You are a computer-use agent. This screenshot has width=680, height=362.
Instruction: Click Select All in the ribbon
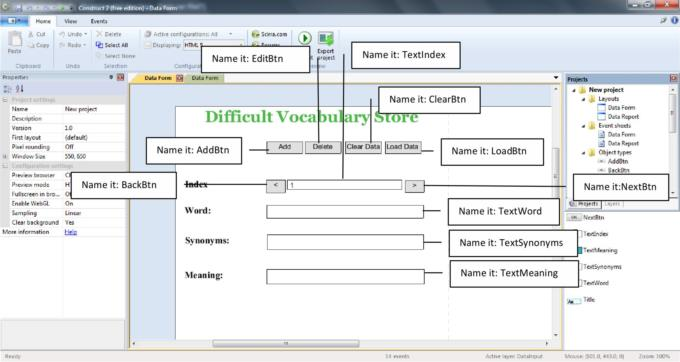pos(111,45)
